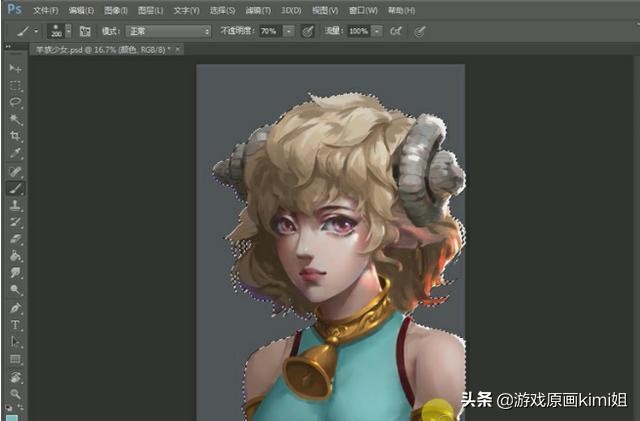The width and height of the screenshot is (640, 421).
Task: Click the 不透明度 opacity label
Action: coord(238,31)
